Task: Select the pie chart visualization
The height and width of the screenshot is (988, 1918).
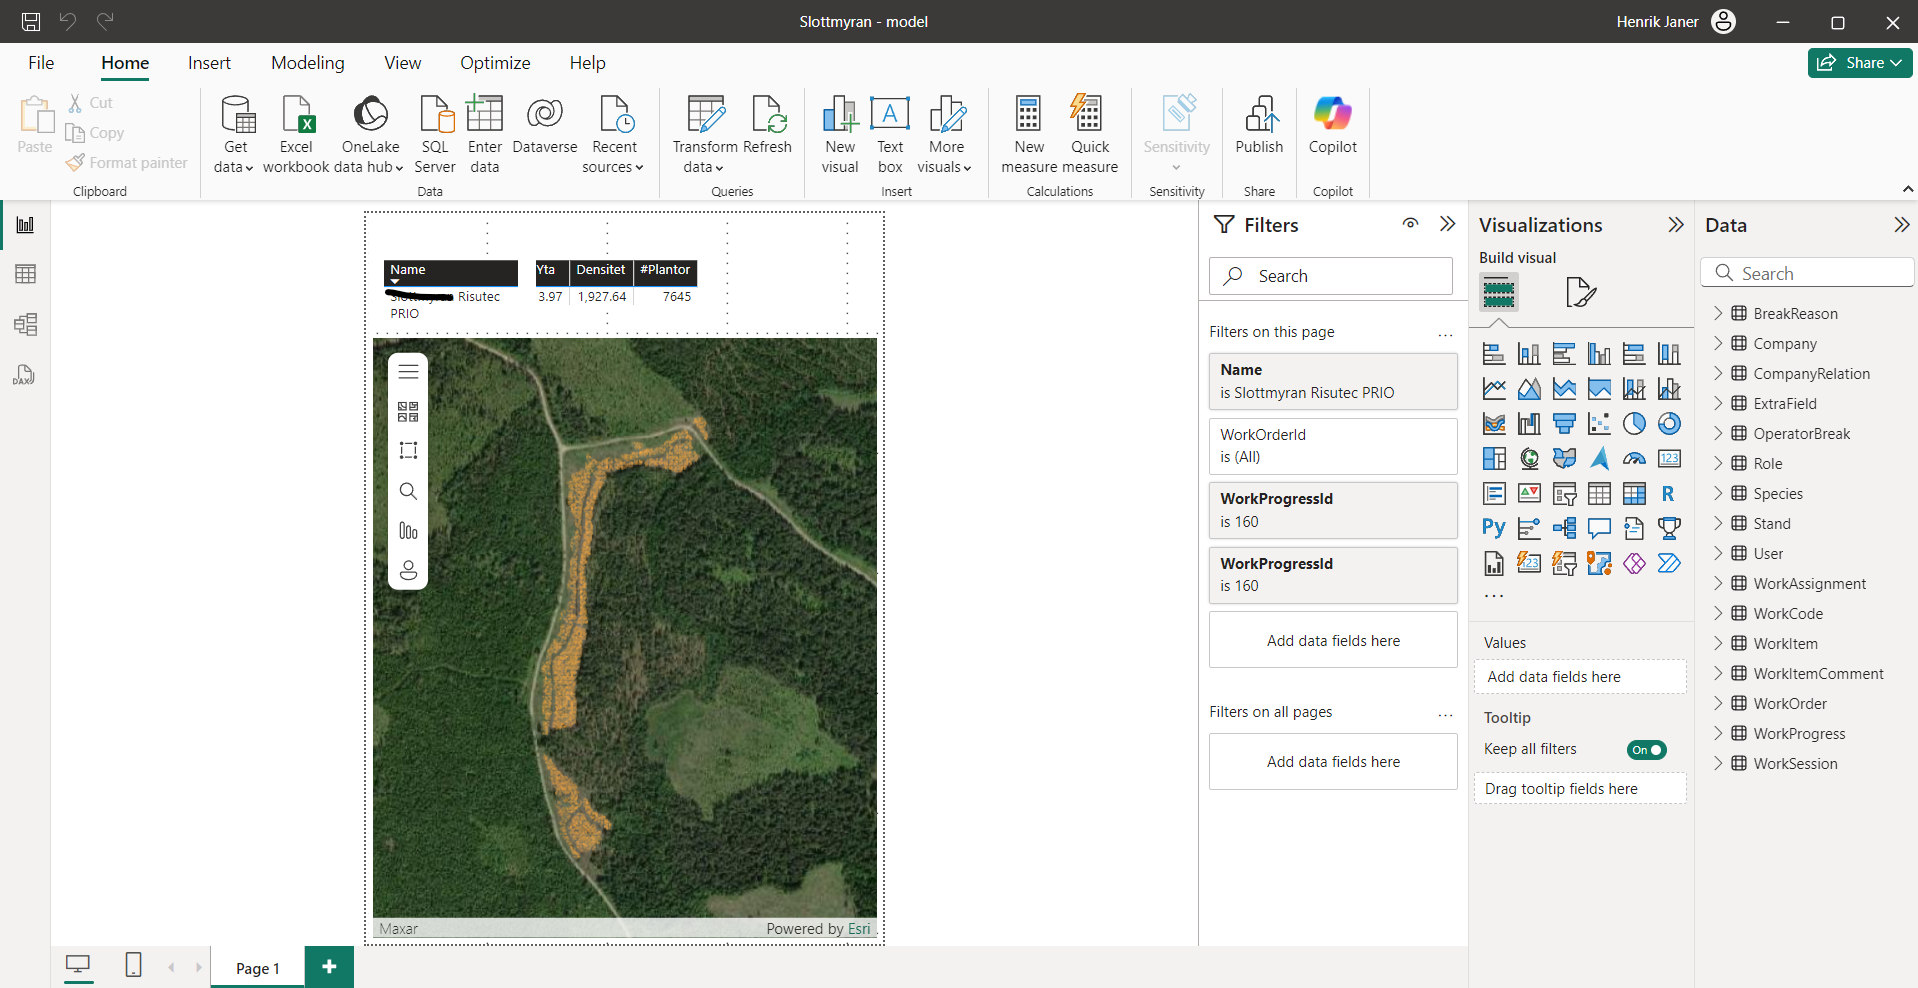Action: pos(1634,423)
